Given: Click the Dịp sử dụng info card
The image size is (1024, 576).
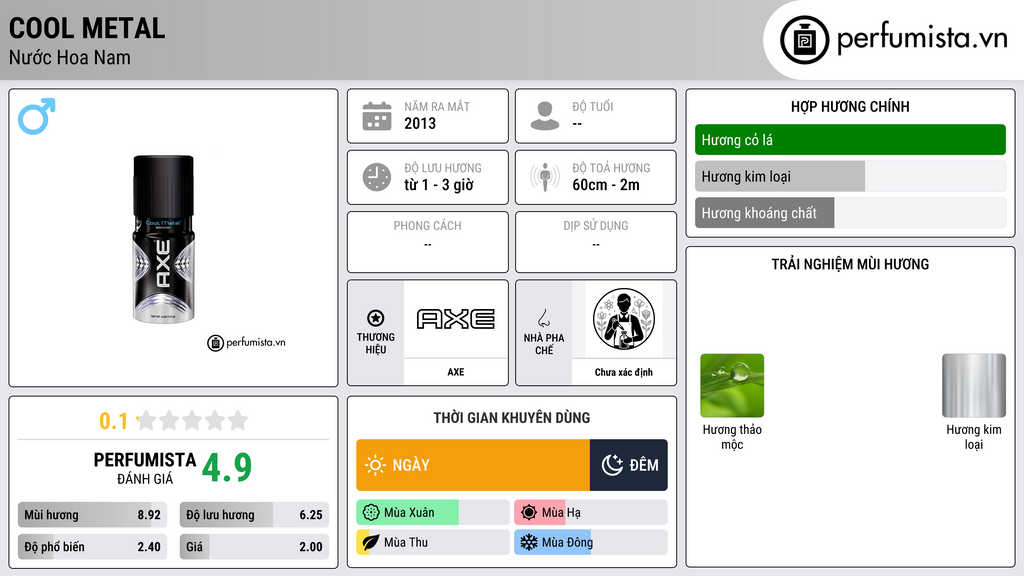Looking at the screenshot, I should pos(596,242).
